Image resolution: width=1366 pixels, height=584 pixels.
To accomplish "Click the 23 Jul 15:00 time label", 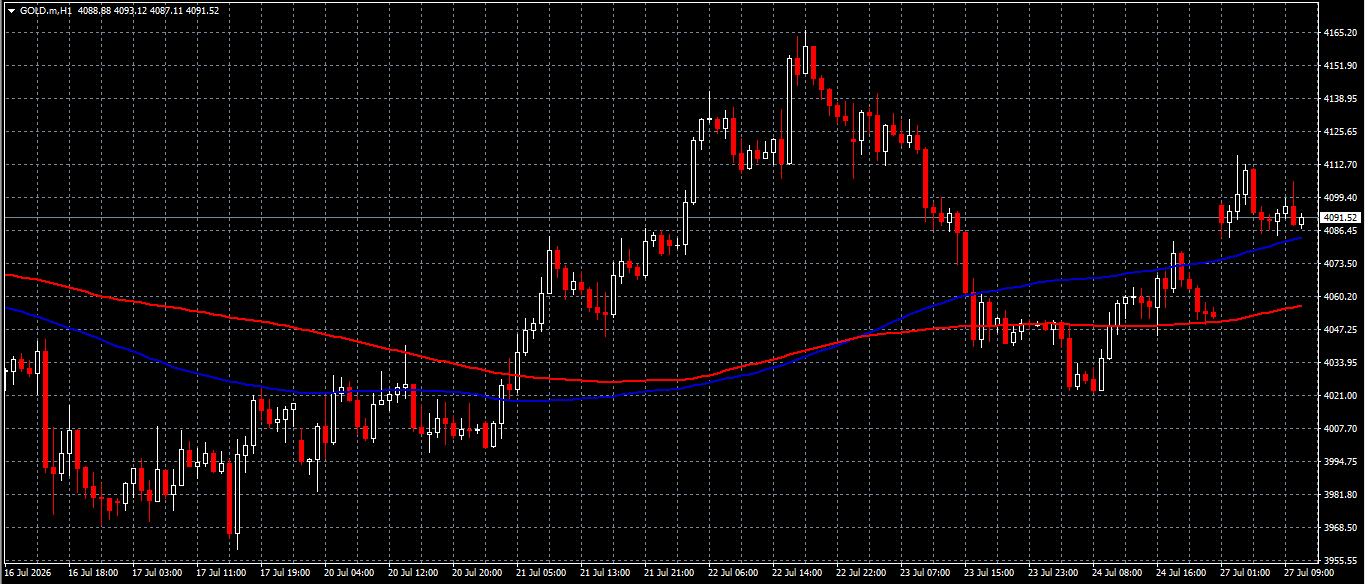I will [x=989, y=574].
